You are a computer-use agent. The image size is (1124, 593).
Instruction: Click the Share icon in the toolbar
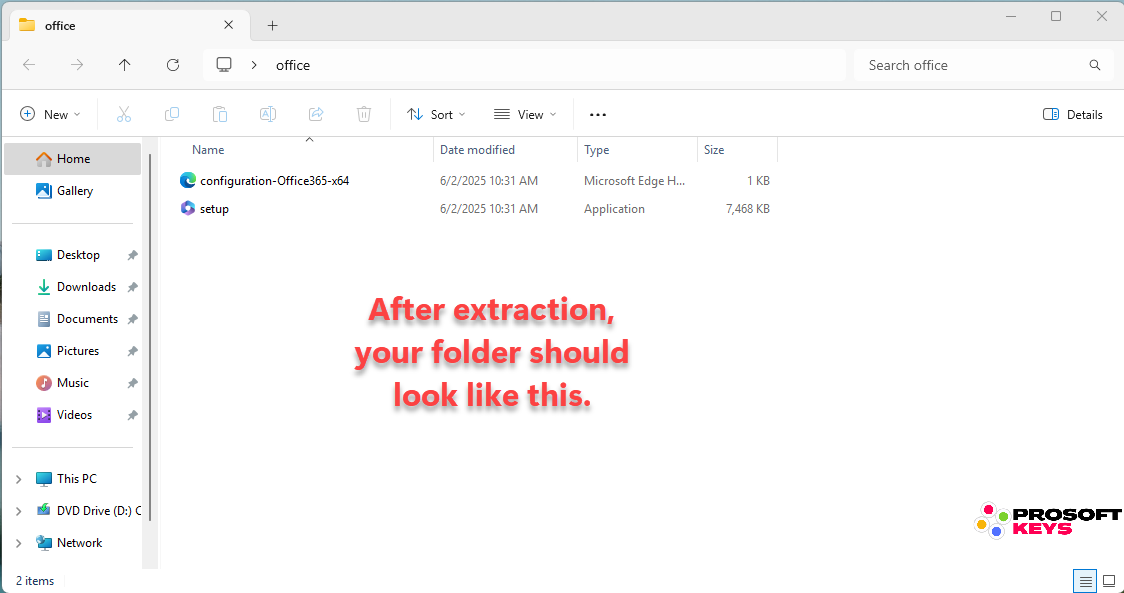pos(316,113)
